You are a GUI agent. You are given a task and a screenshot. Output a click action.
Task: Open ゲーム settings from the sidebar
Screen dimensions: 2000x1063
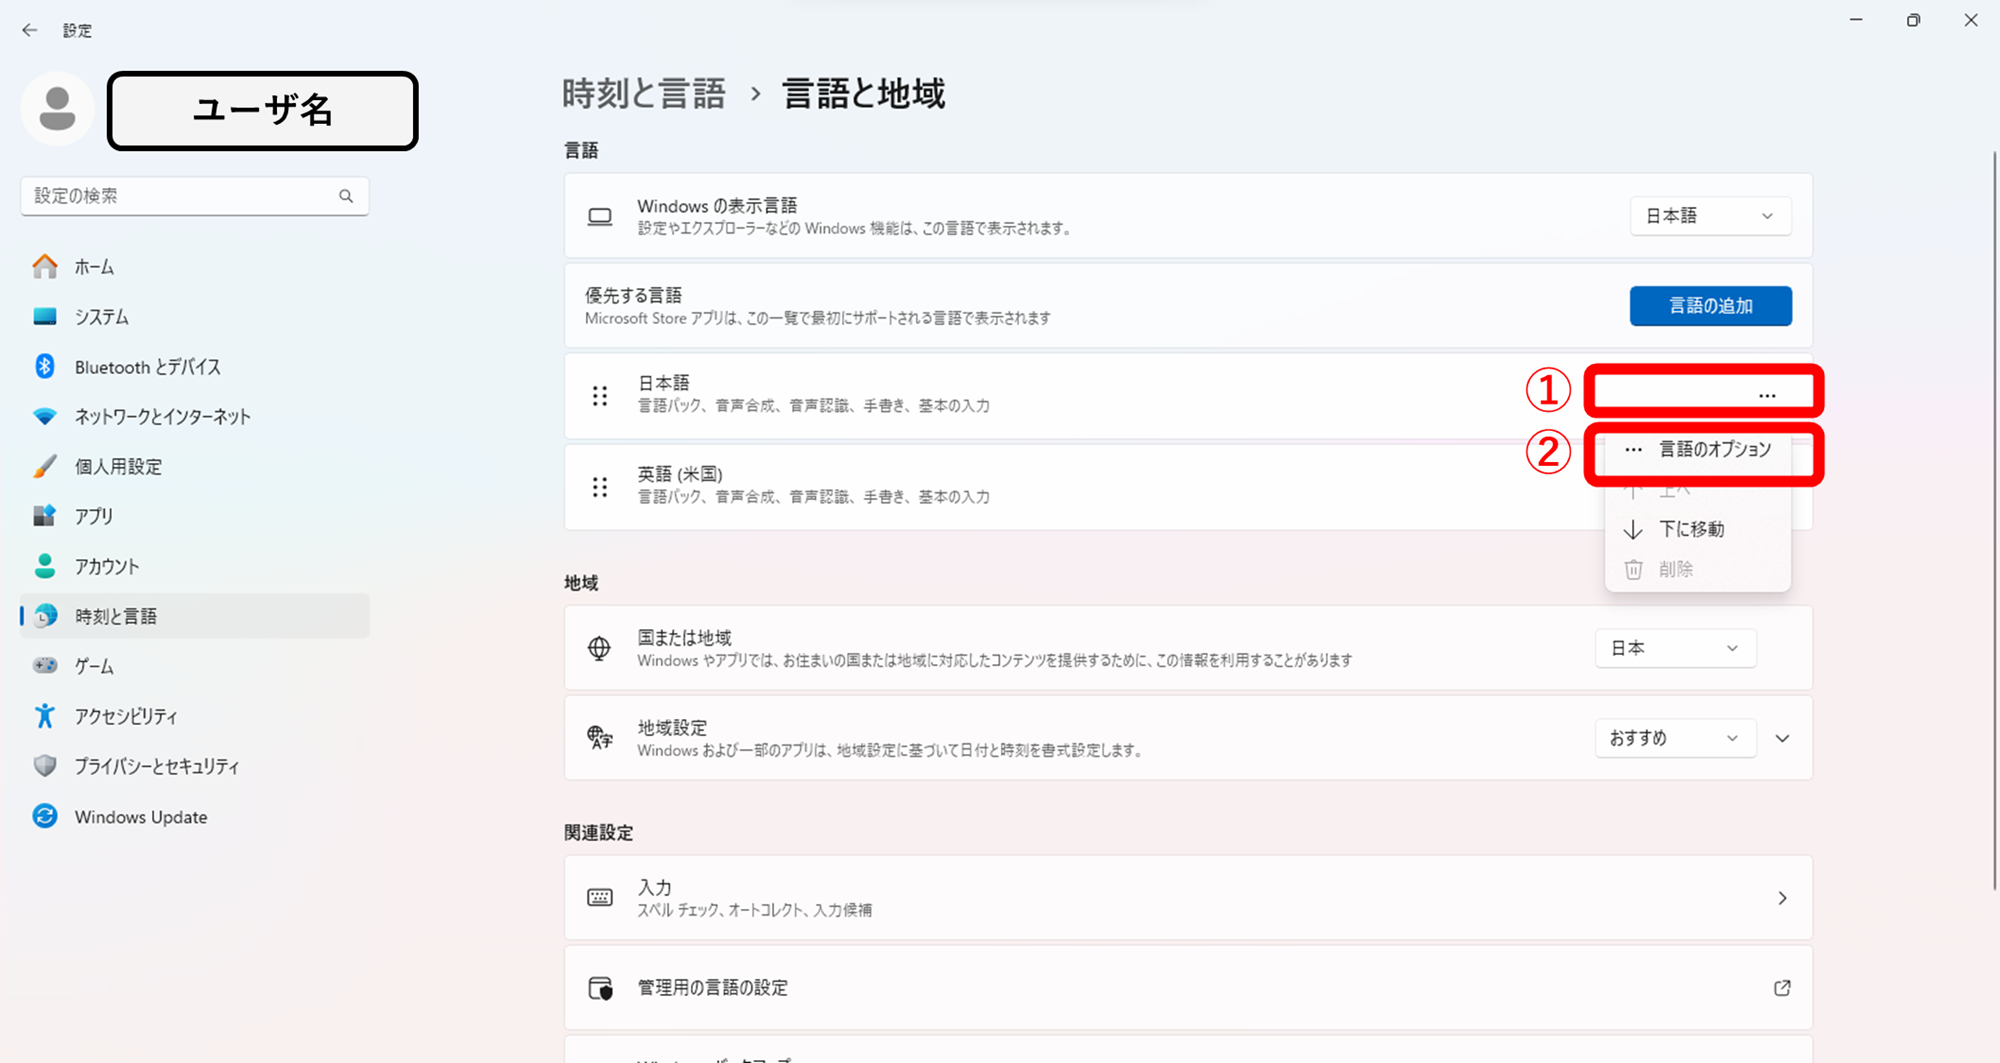95,666
